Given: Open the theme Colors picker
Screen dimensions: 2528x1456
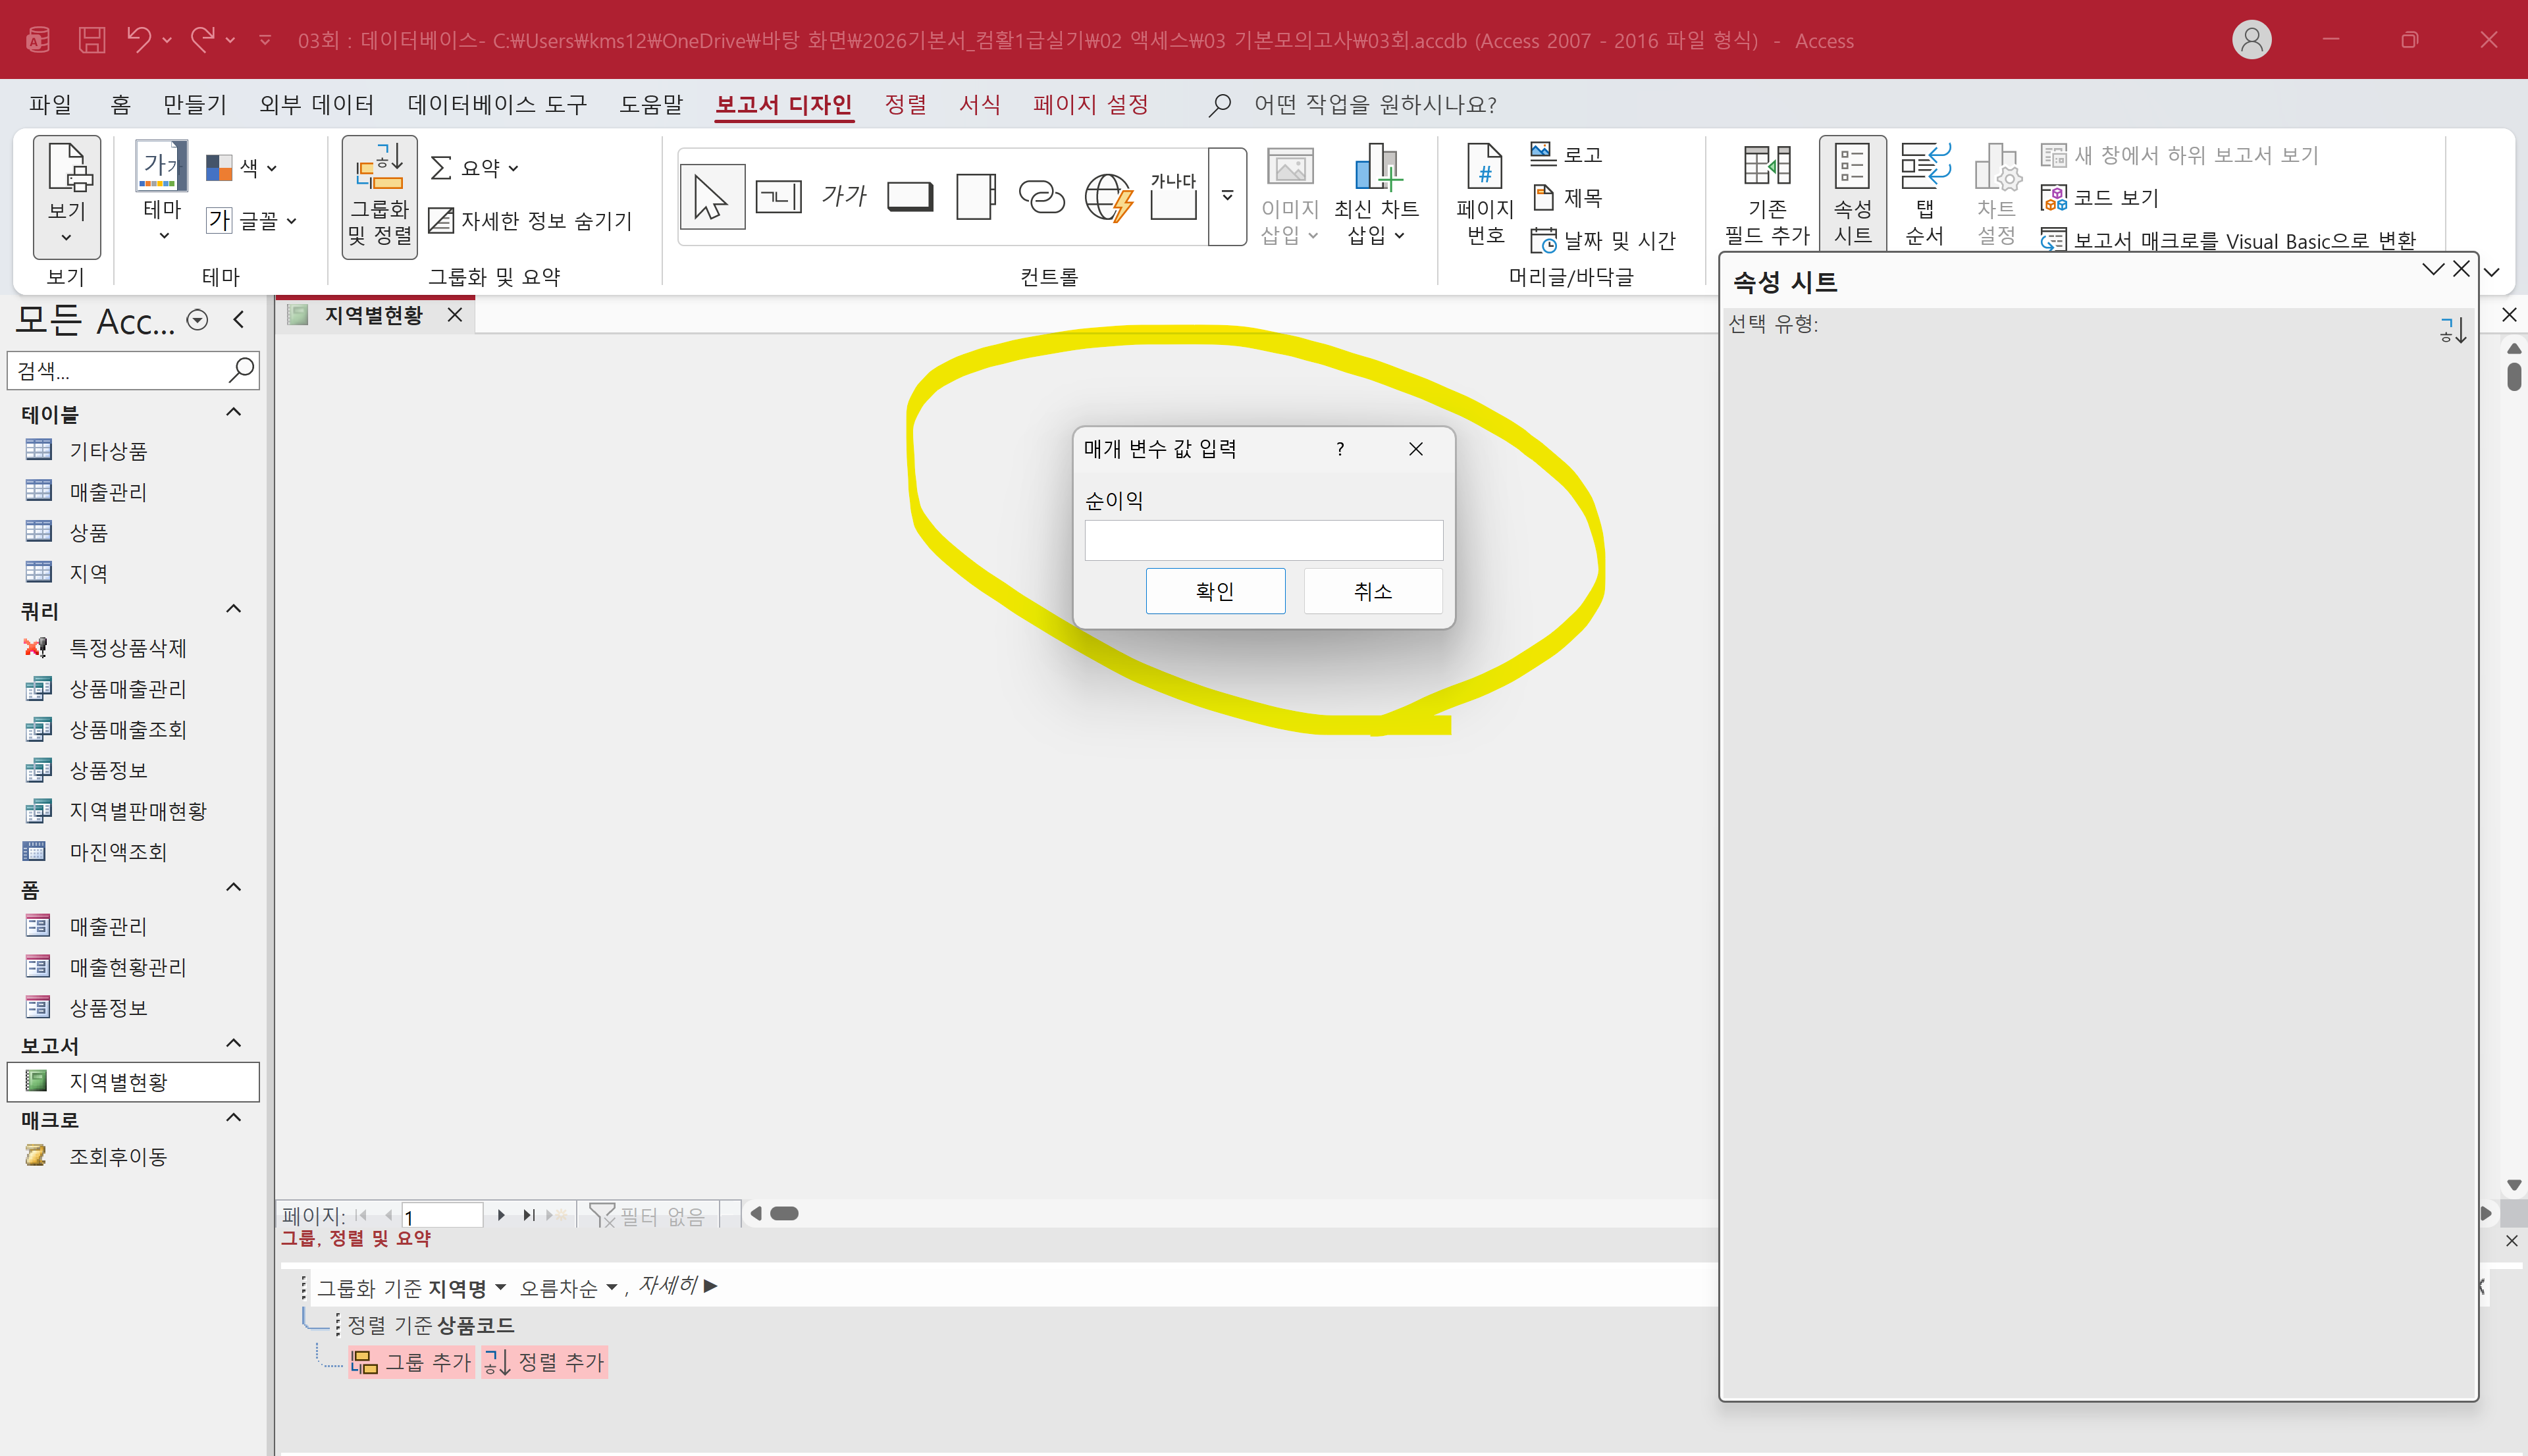Looking at the screenshot, I should click(x=241, y=167).
